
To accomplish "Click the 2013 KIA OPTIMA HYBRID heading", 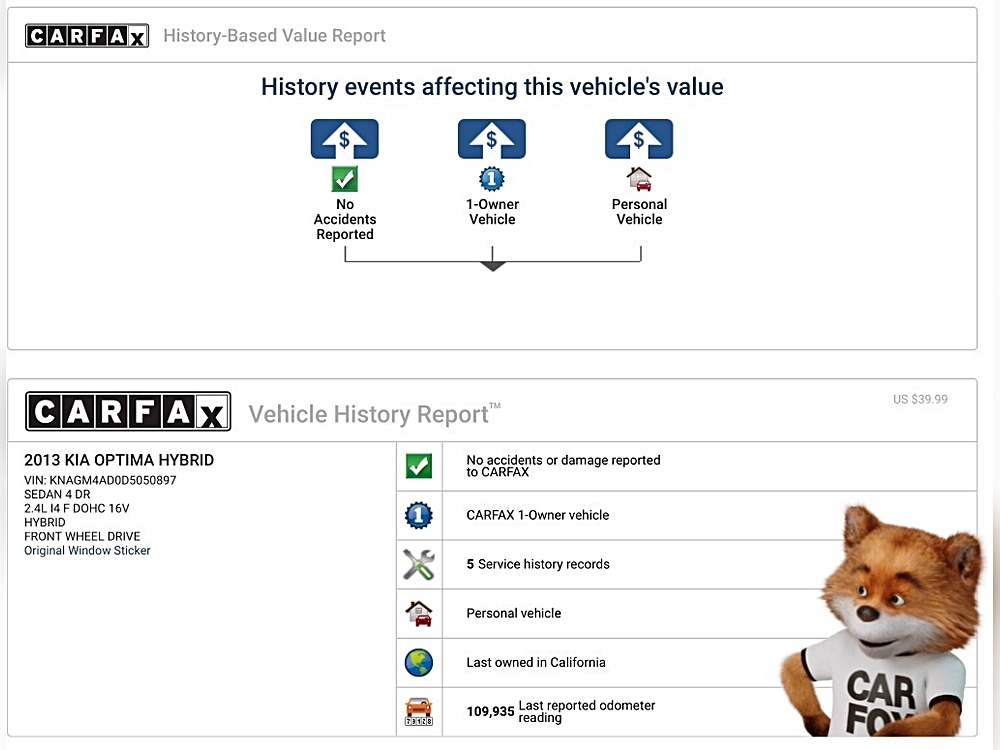I will (119, 460).
